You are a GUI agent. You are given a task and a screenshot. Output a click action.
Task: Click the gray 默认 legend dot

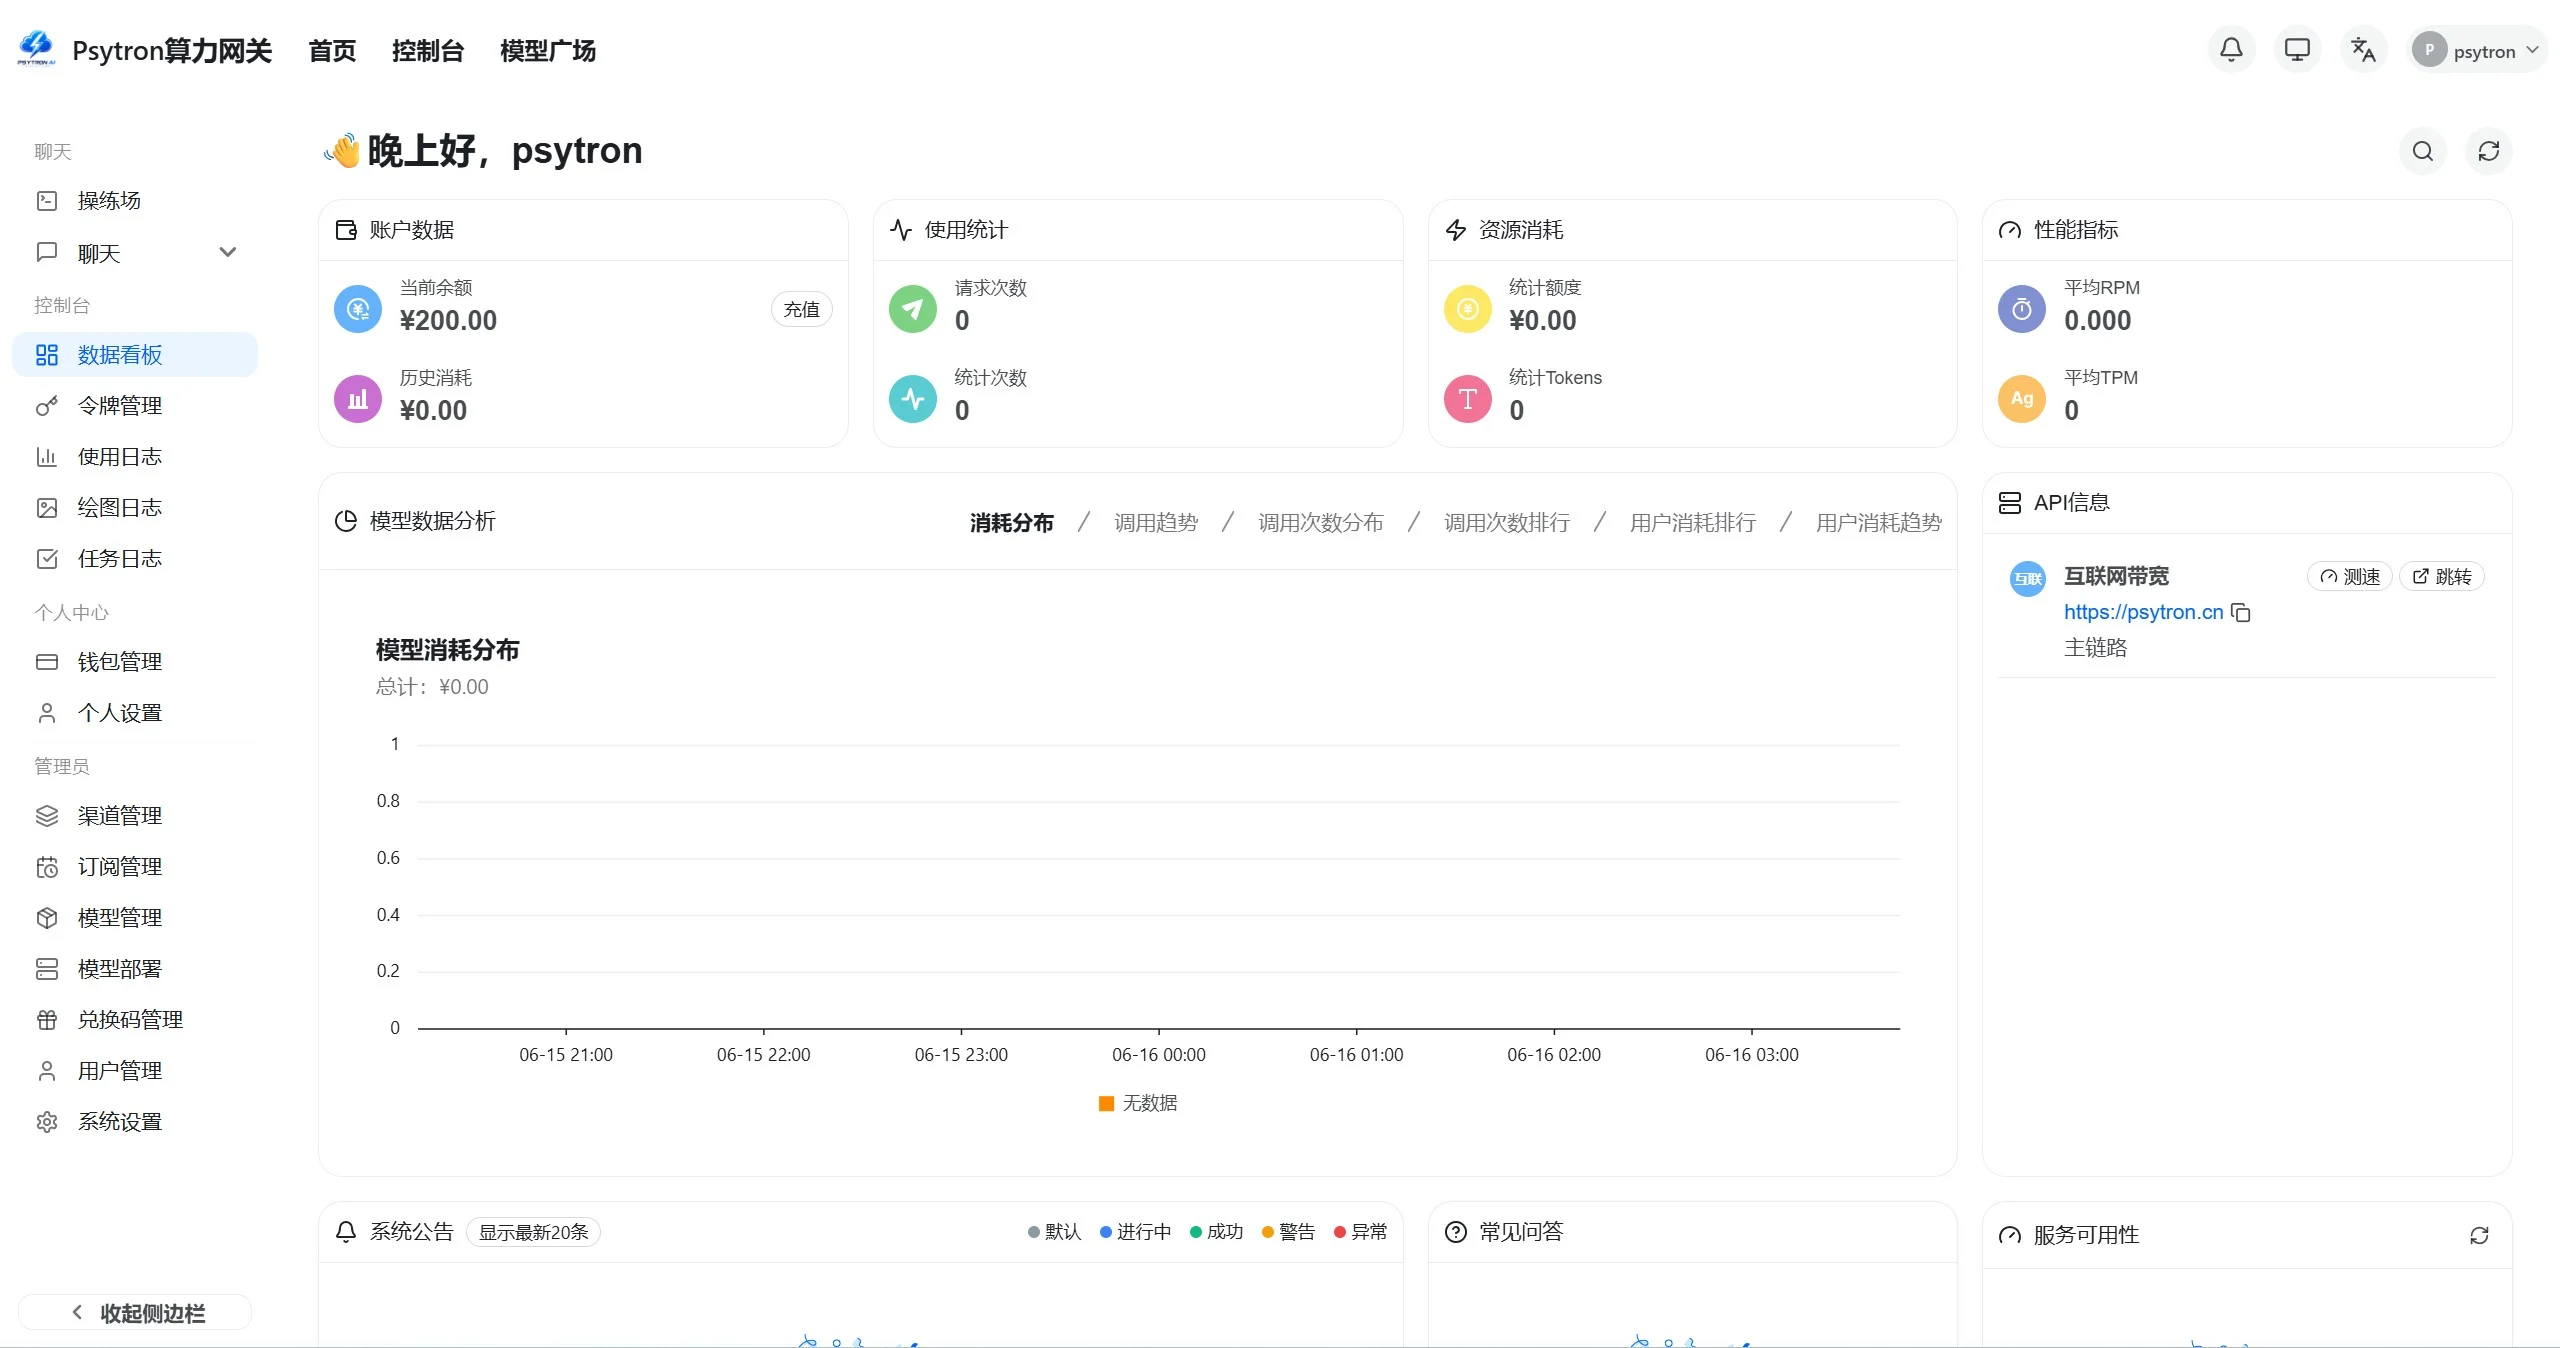[x=1034, y=1232]
